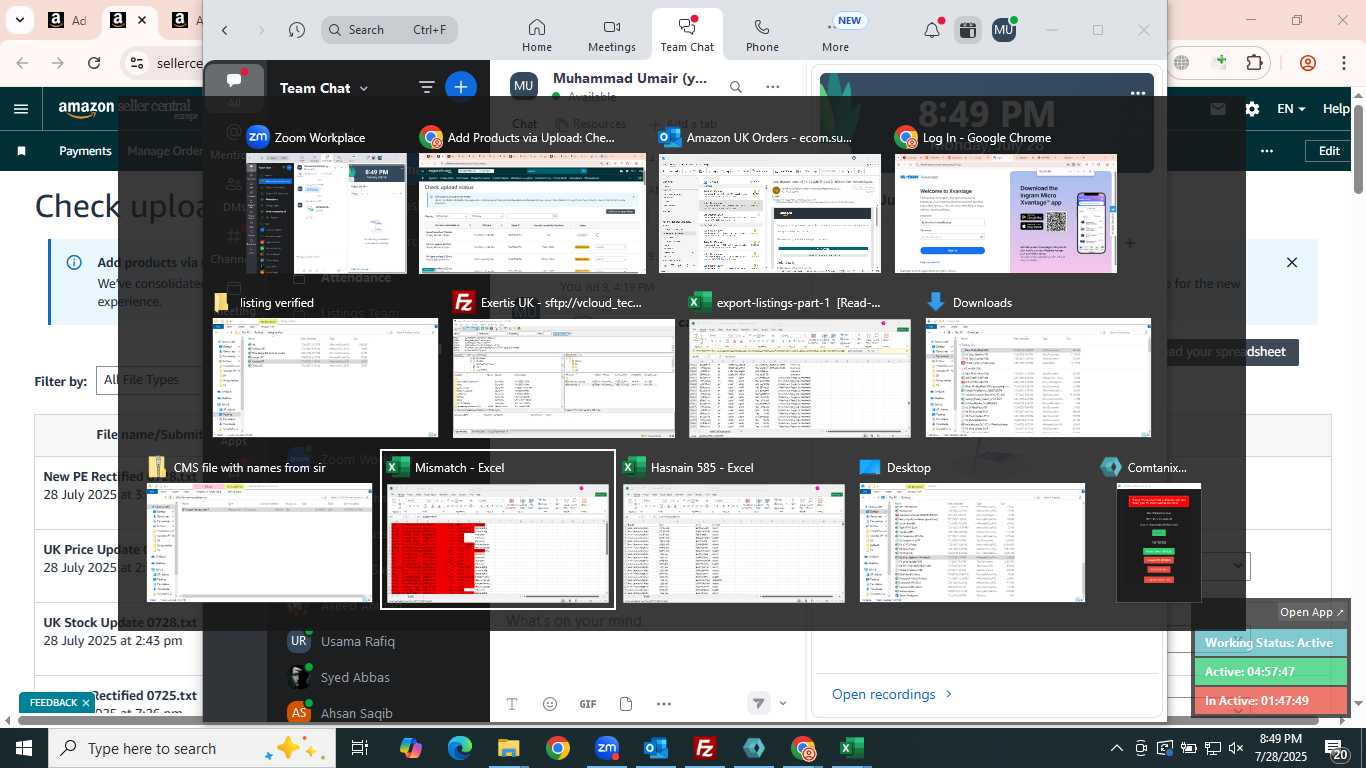Screen dimensions: 1366x768
Task: Click Zoom new chat plus button
Action: pos(460,87)
